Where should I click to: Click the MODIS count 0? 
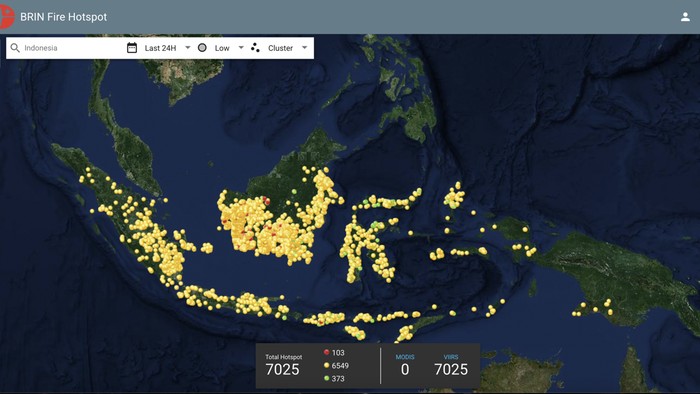tap(405, 369)
